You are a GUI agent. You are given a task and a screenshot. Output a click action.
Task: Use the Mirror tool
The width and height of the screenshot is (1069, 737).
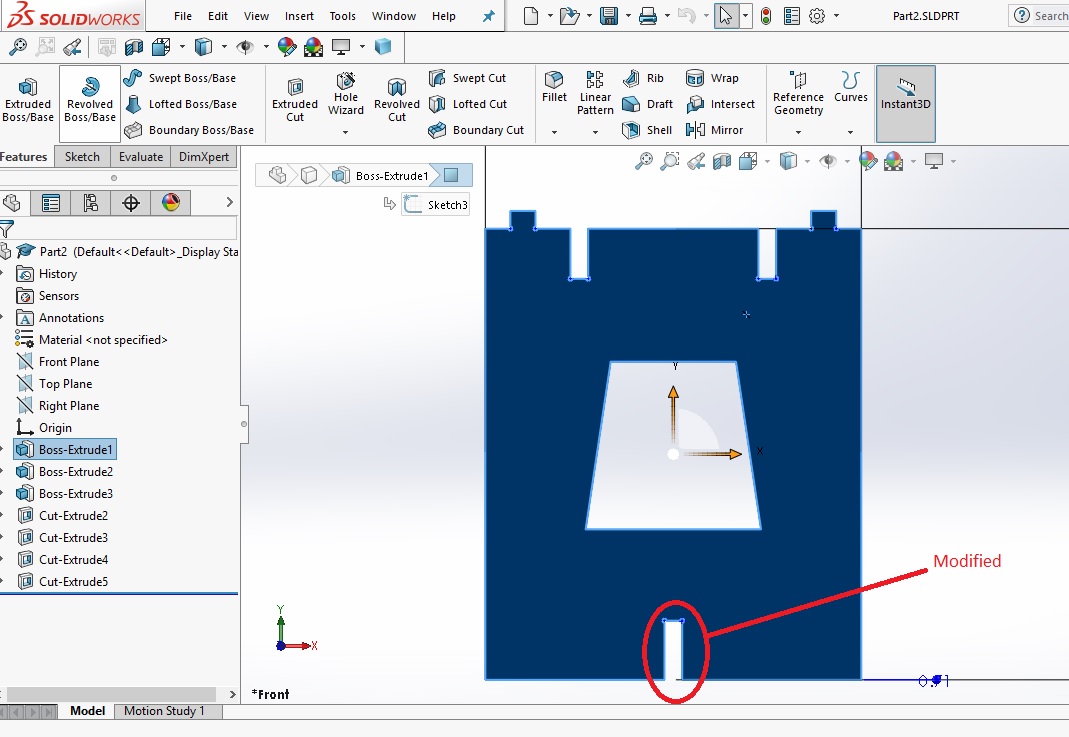[x=714, y=130]
